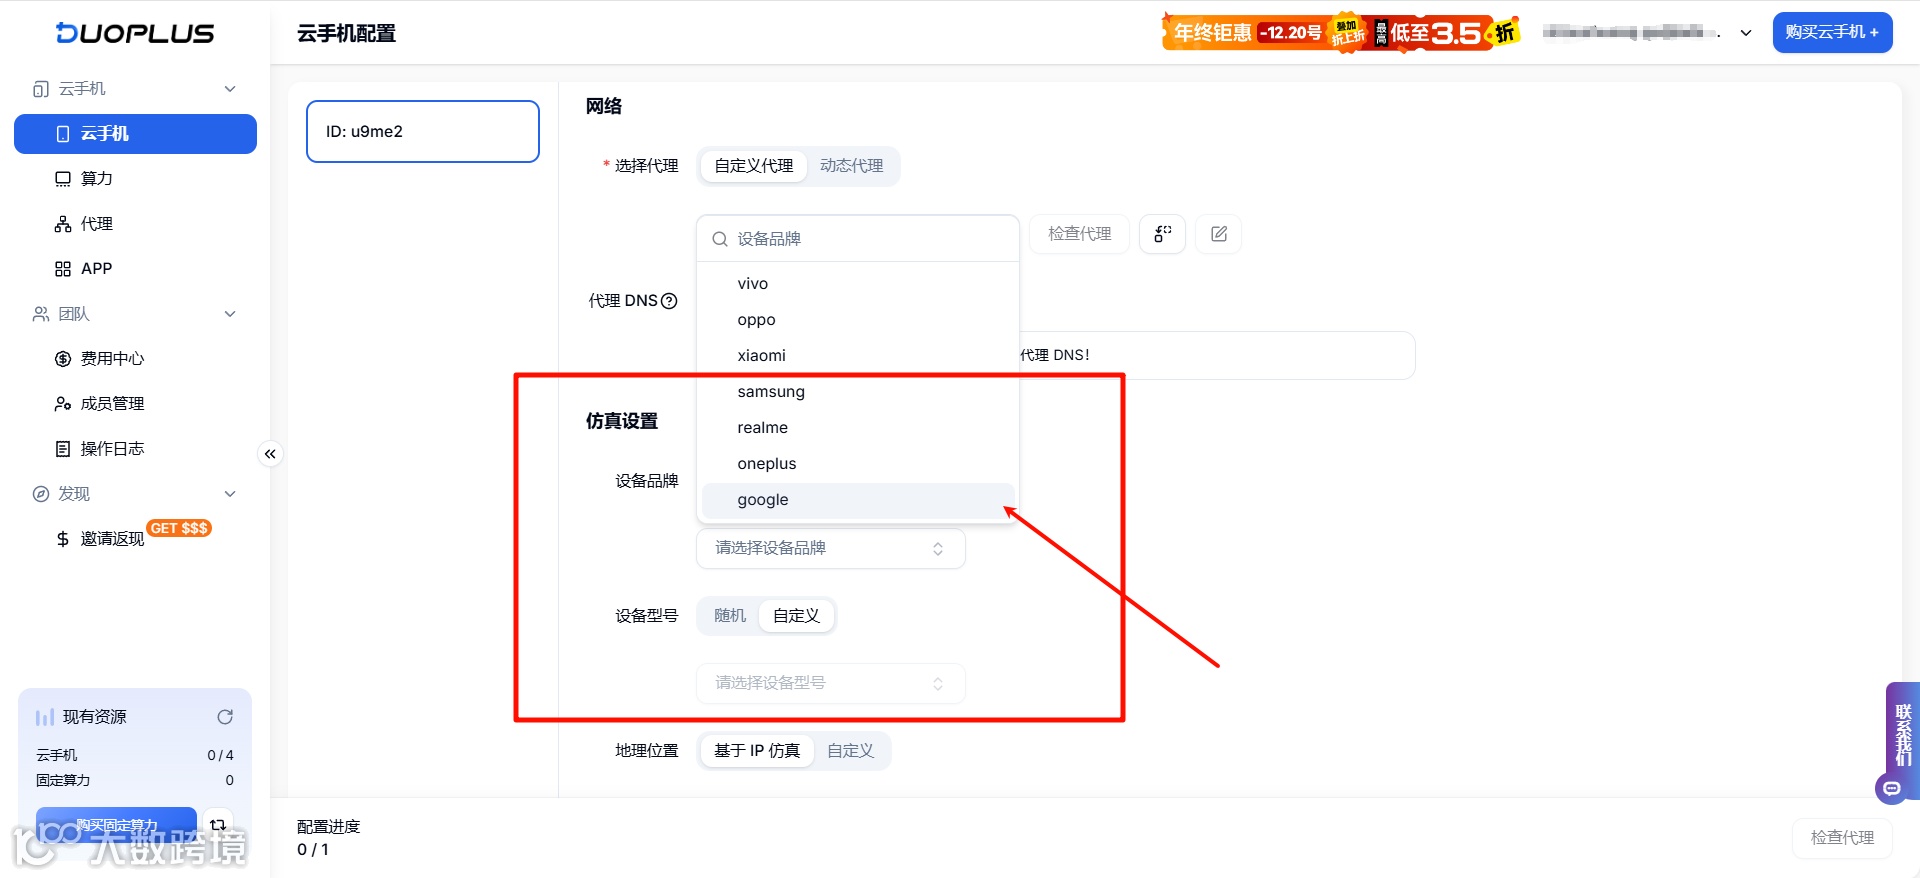1920x878 pixels.
Task: Click the 费用中心 coin icon
Action: 63,359
